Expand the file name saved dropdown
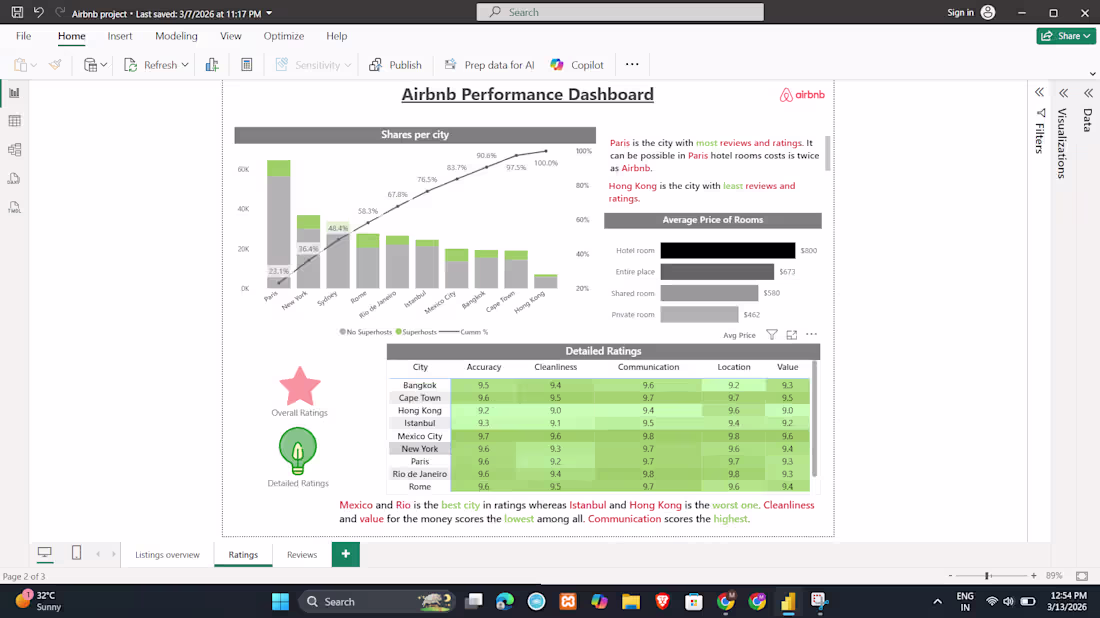Image resolution: width=1100 pixels, height=618 pixels. [x=269, y=13]
